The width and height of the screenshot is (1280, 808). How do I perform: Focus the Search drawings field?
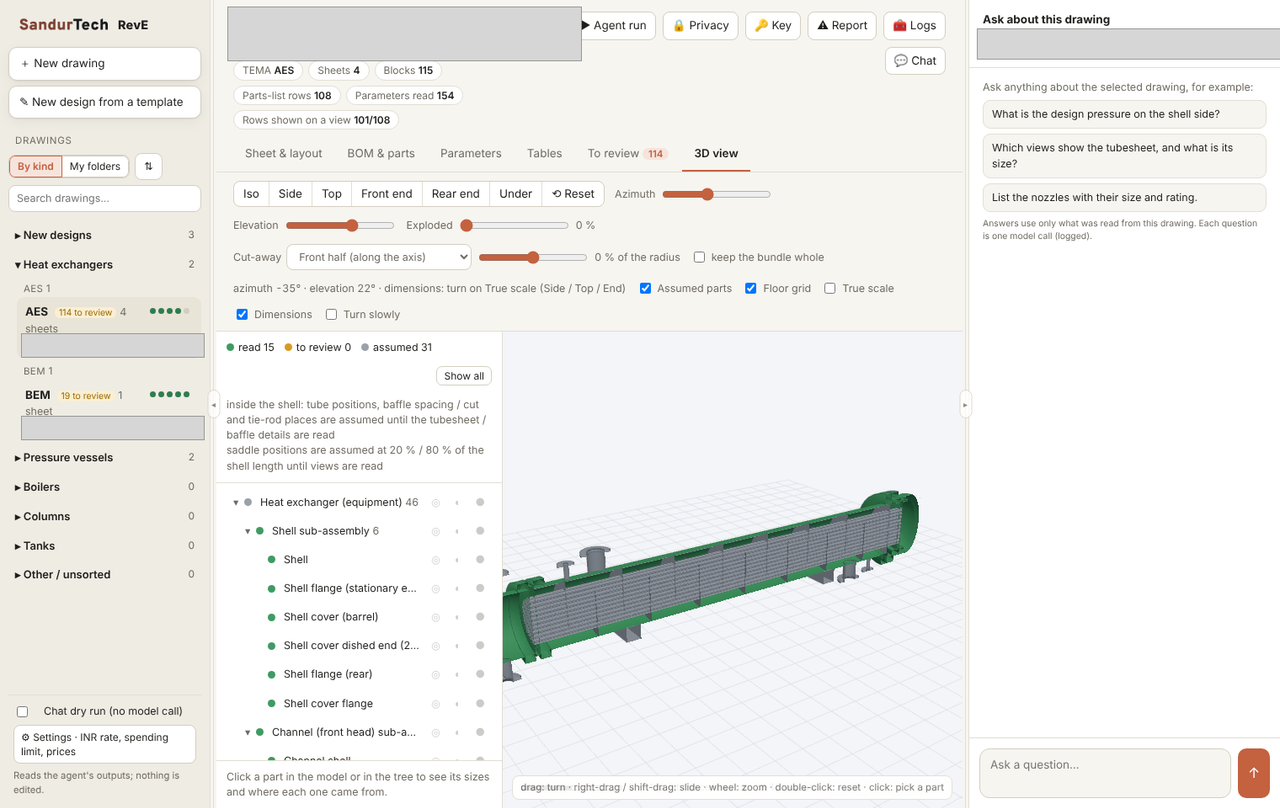click(x=105, y=198)
